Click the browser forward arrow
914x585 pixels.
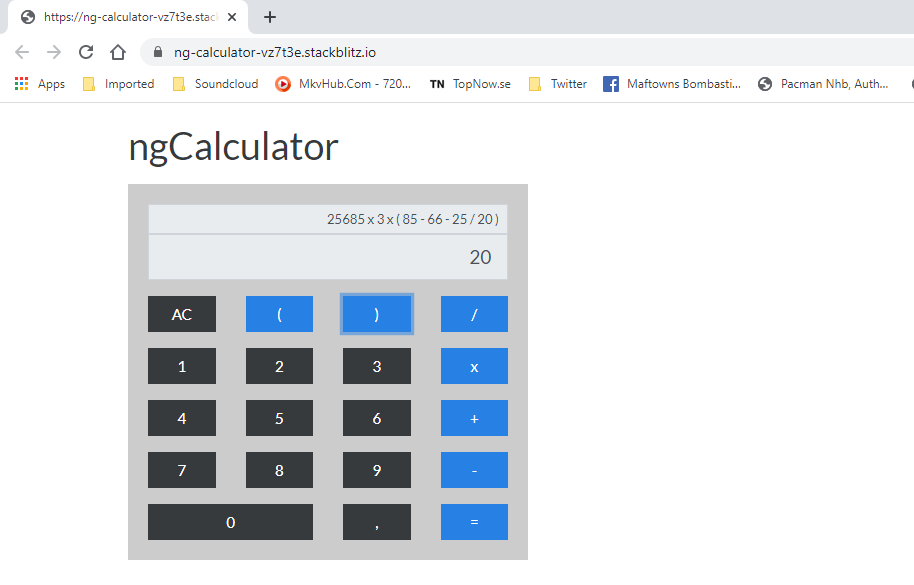pyautogui.click(x=53, y=51)
